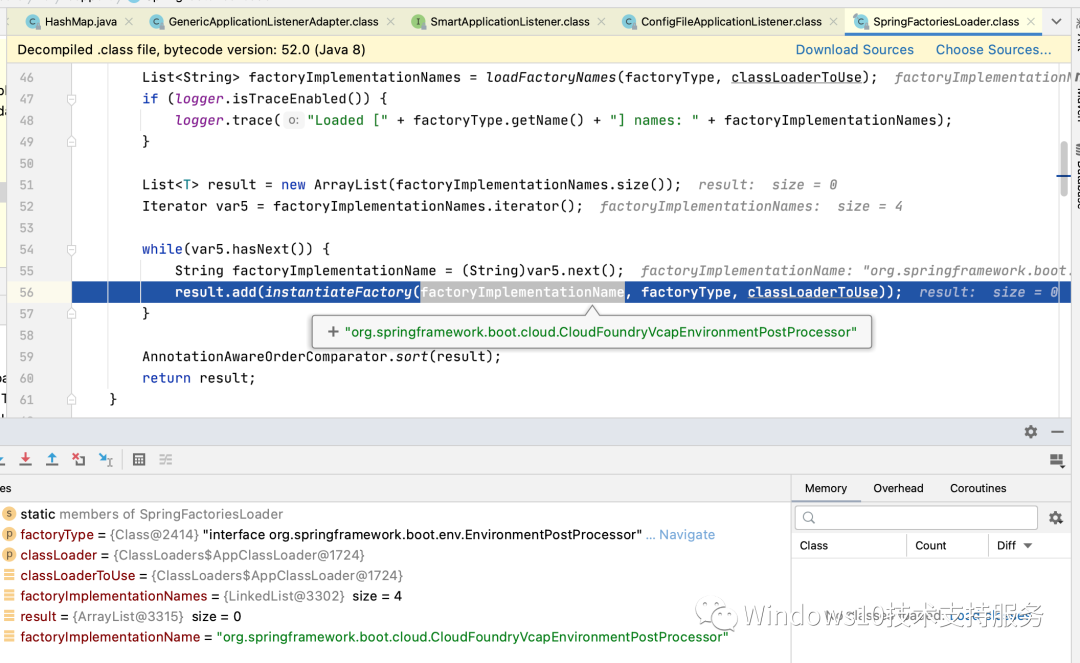Click line number 59 in the gutter
Screen dimensions: 1080x663
point(26,357)
